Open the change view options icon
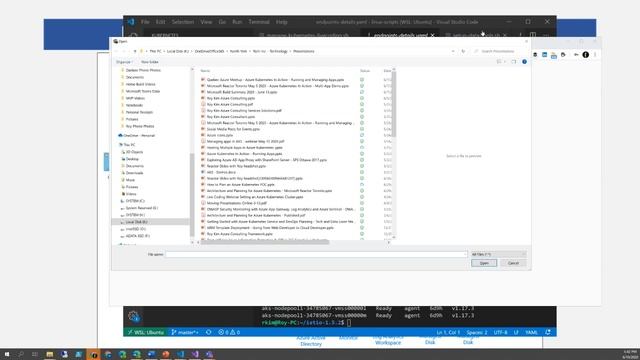 500,62
